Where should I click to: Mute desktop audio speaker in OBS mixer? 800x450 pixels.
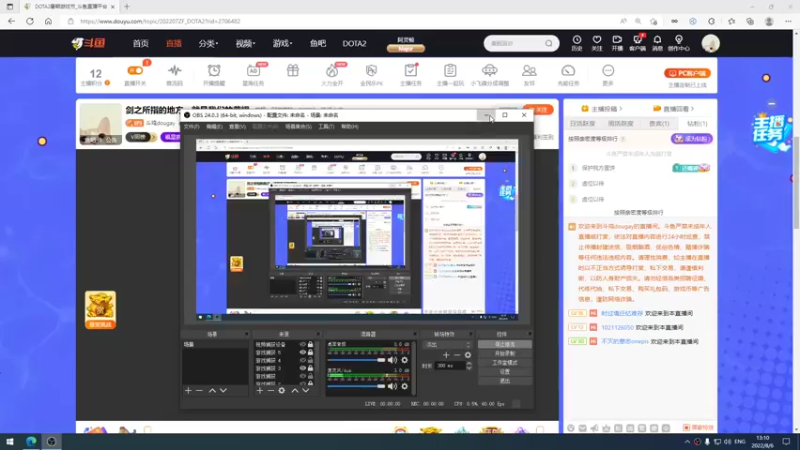click(392, 360)
